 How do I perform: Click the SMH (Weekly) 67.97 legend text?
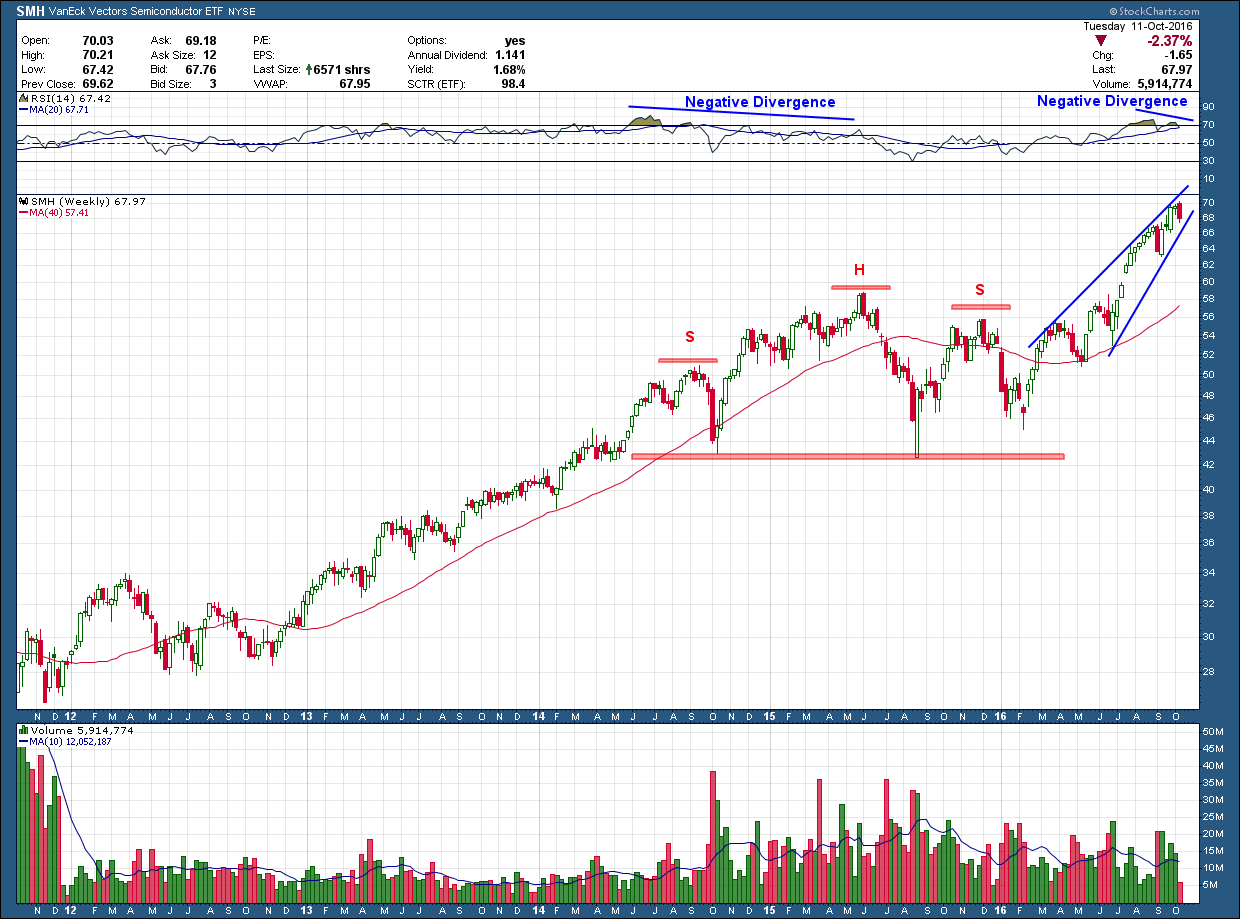[88, 202]
